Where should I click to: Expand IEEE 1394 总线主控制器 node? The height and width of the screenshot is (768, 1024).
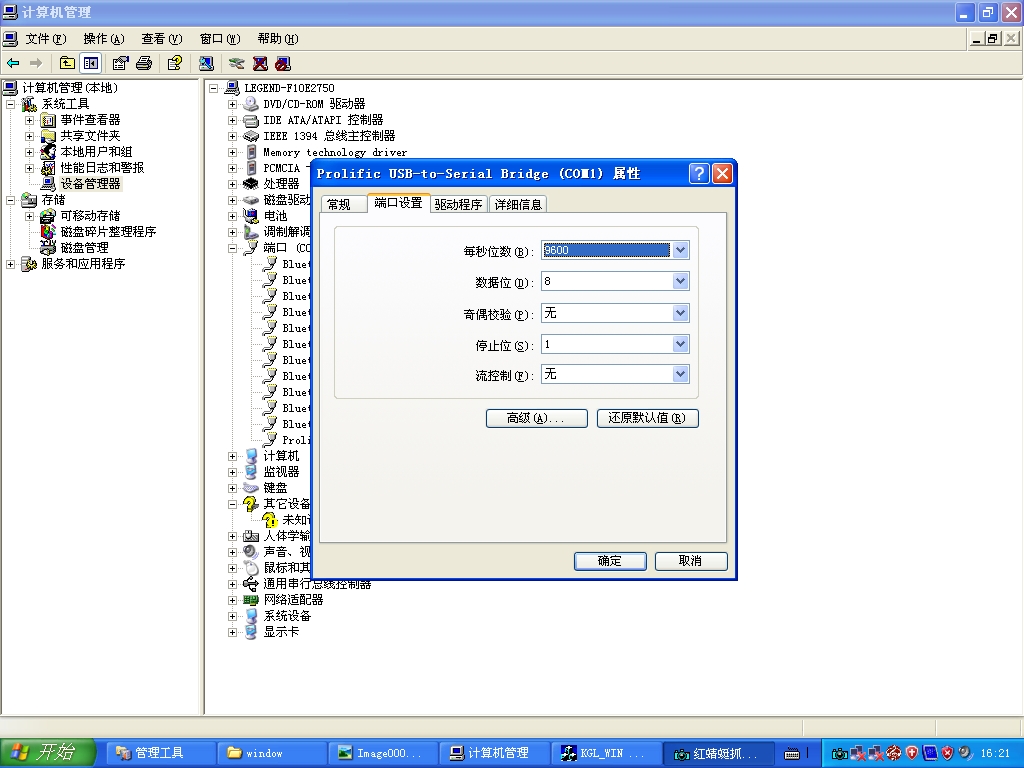pos(232,136)
